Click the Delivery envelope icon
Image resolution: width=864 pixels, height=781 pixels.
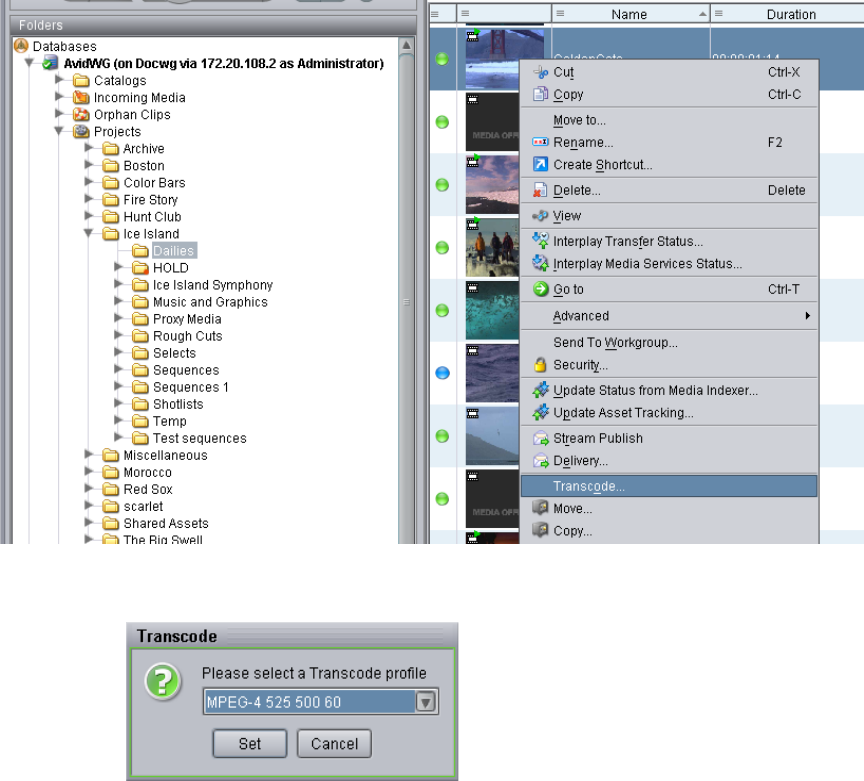541,460
